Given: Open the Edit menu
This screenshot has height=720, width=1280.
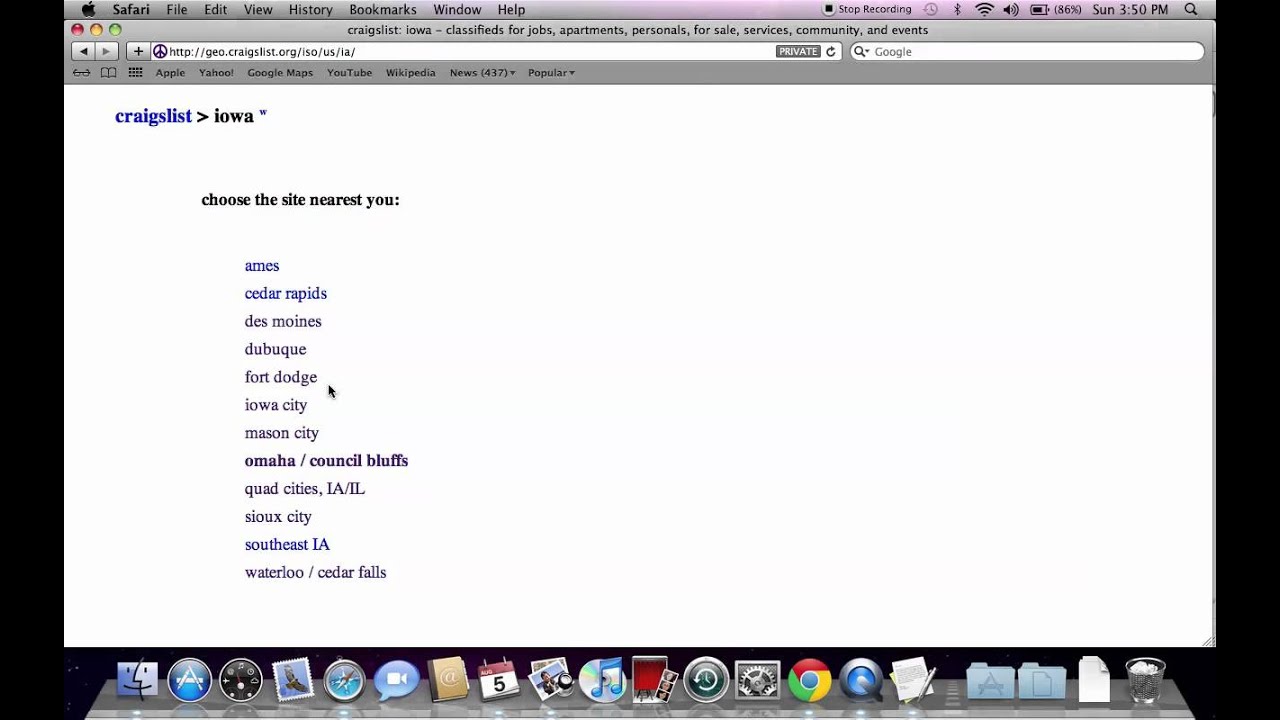Looking at the screenshot, I should point(215,10).
